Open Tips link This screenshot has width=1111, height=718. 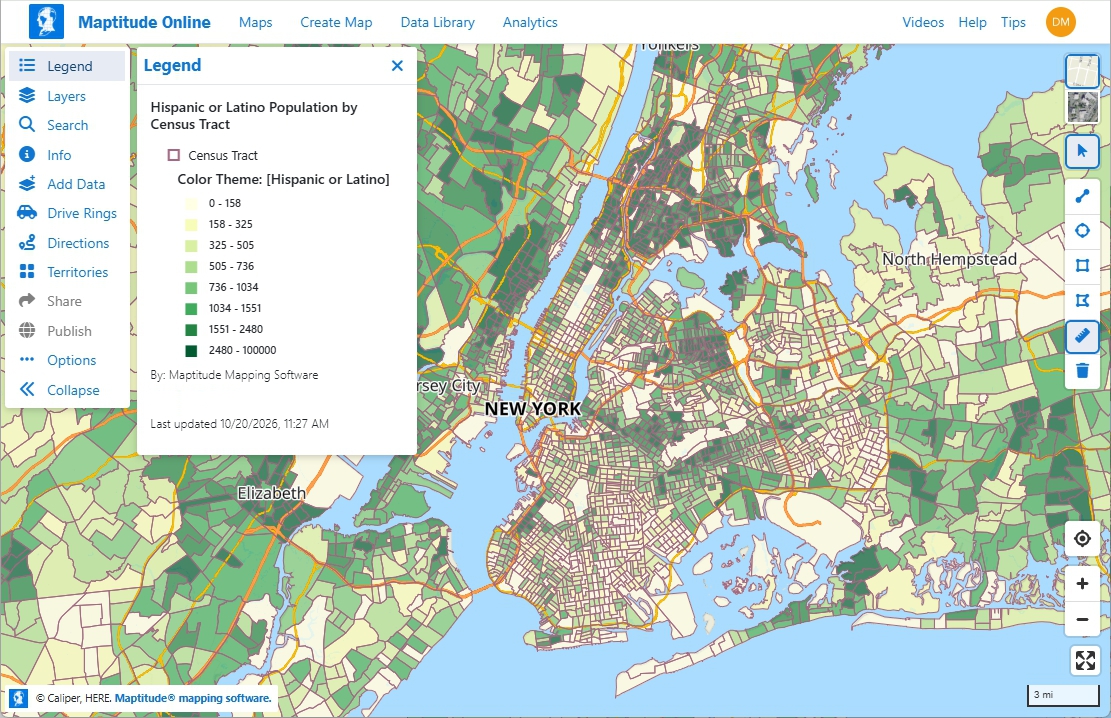pyautogui.click(x=1013, y=22)
